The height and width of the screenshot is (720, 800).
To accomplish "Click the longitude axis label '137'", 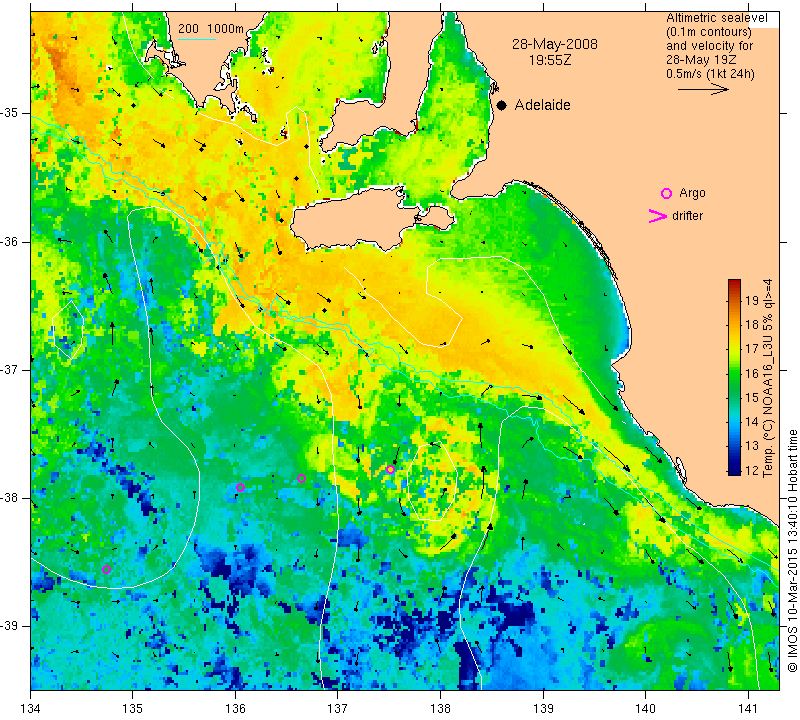I will pos(338,709).
